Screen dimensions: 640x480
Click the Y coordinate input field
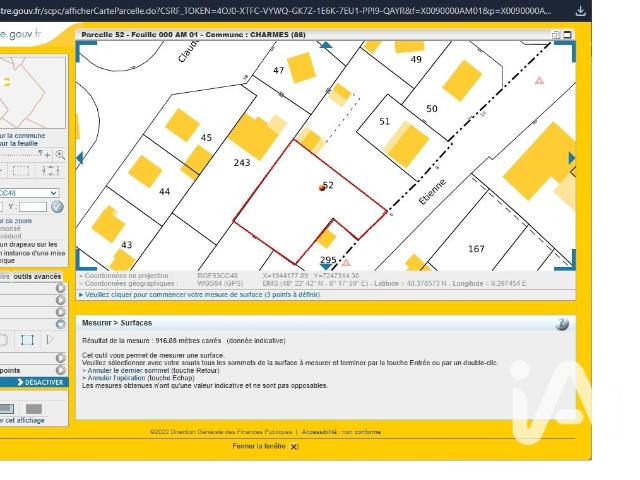click(33, 207)
